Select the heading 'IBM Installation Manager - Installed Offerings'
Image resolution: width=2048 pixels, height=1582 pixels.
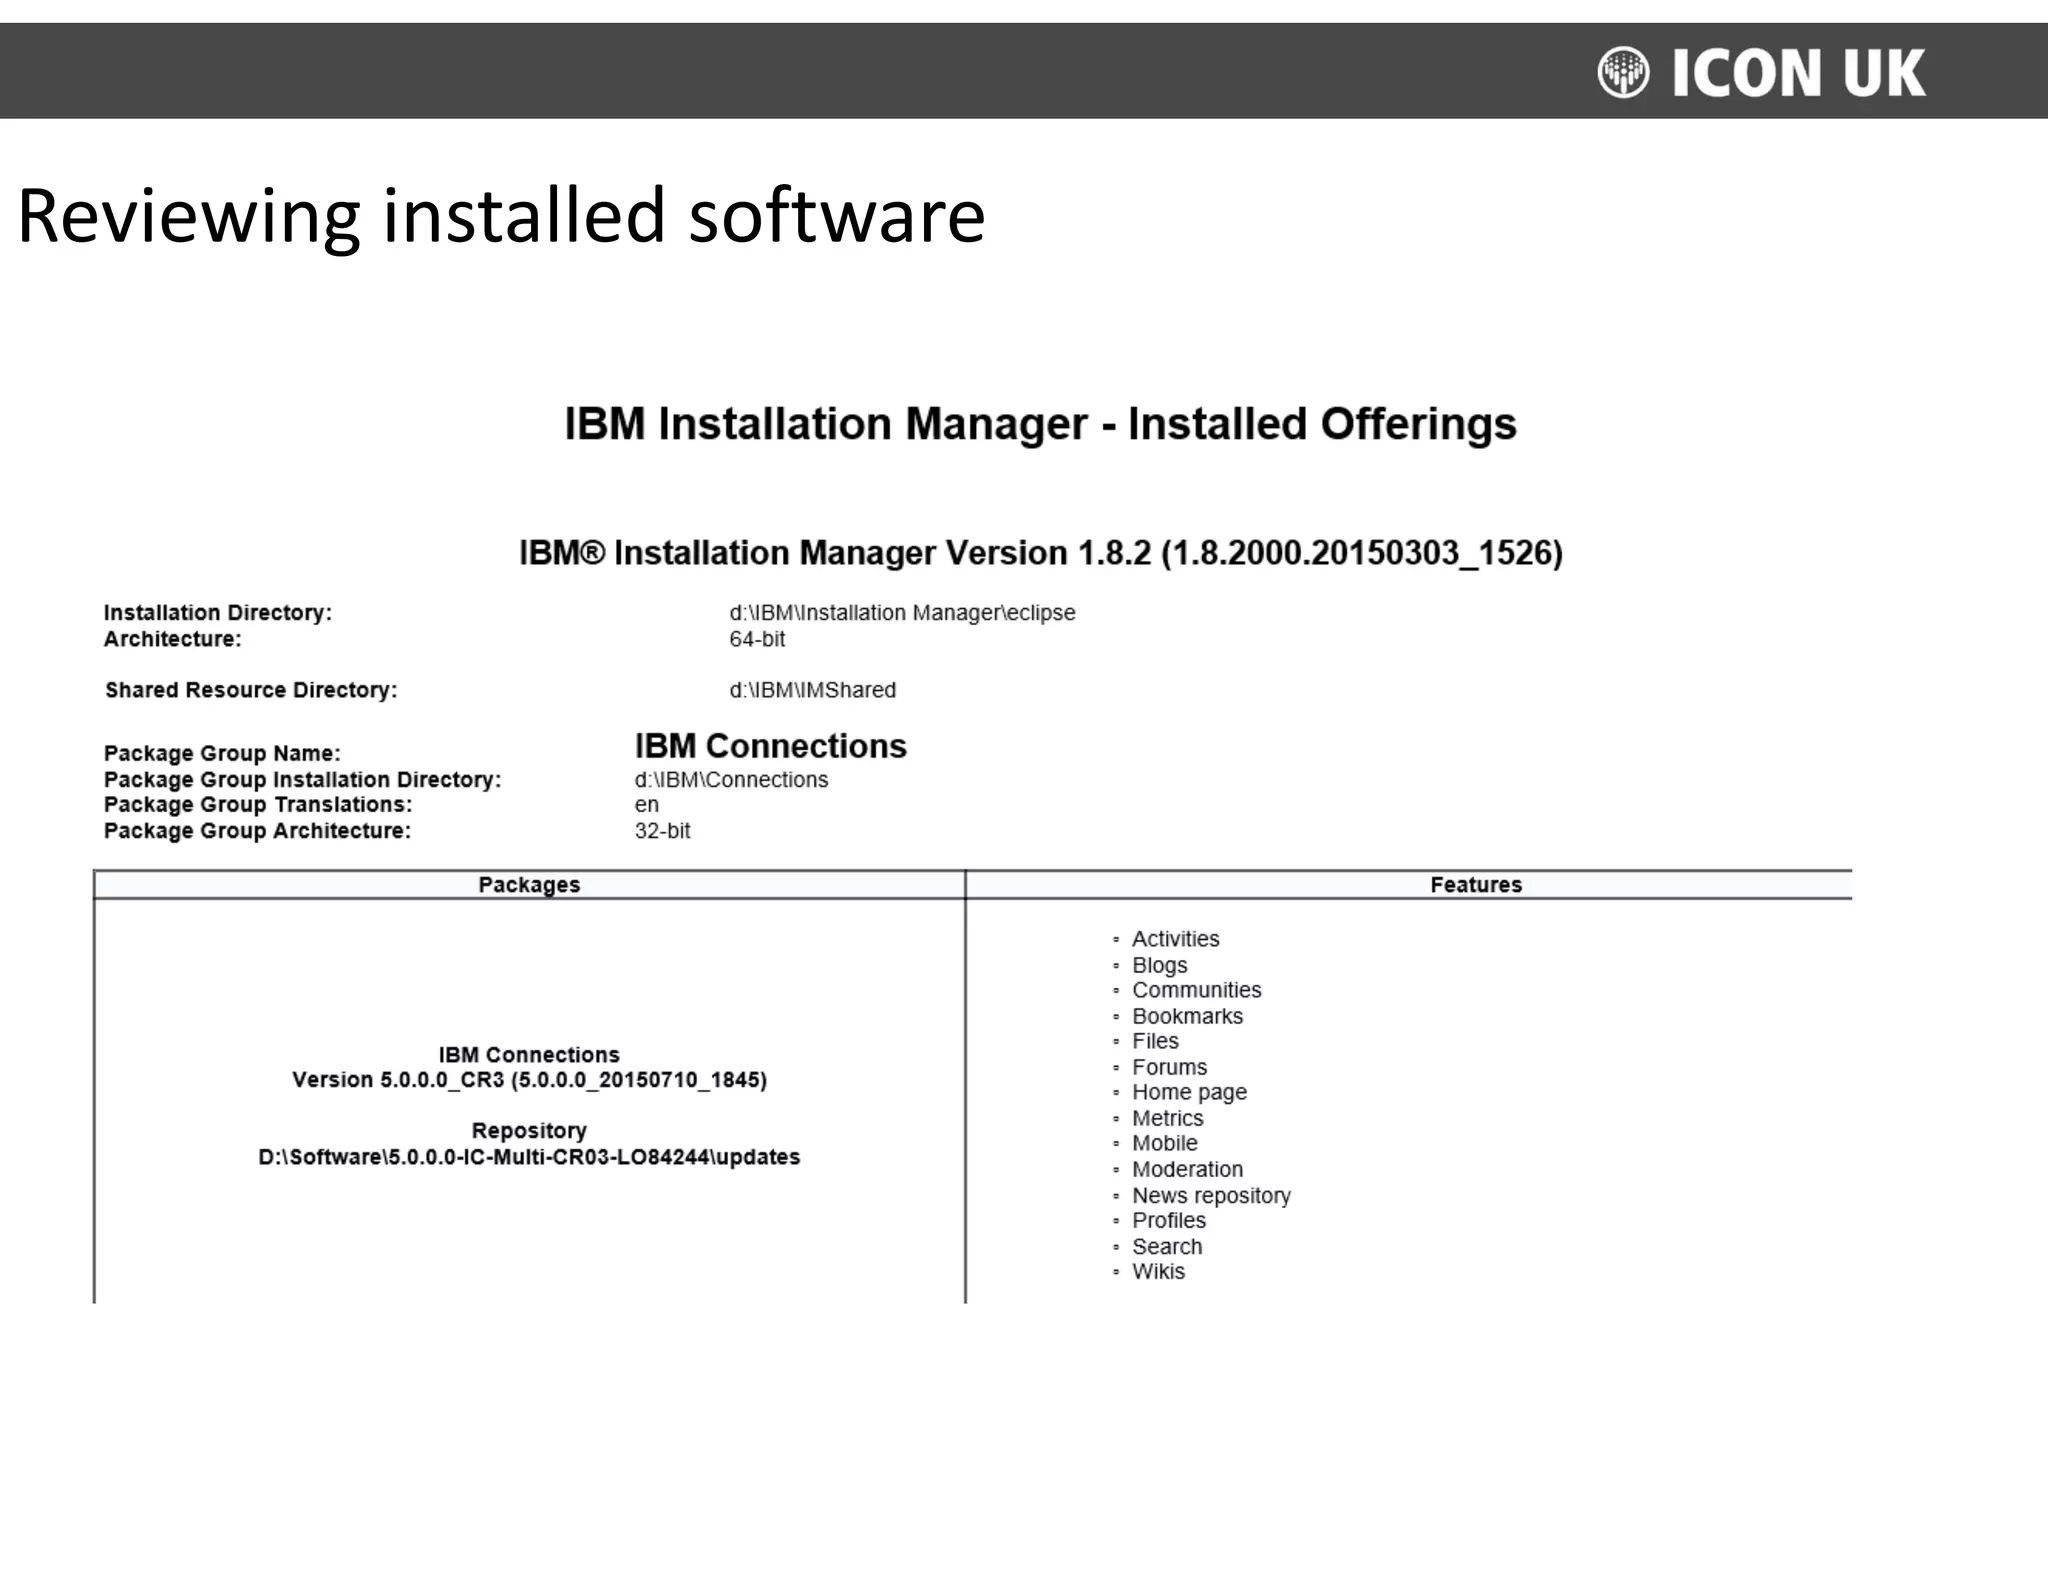pyautogui.click(x=1040, y=424)
